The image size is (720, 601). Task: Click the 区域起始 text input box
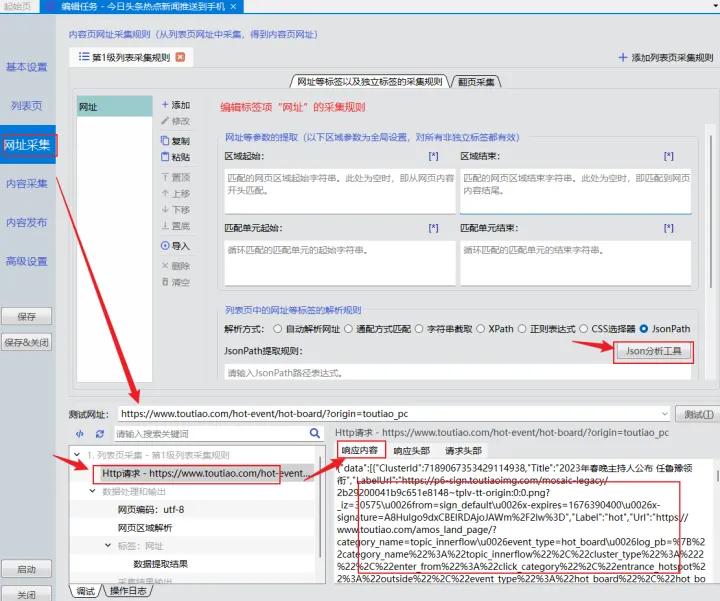(x=340, y=191)
